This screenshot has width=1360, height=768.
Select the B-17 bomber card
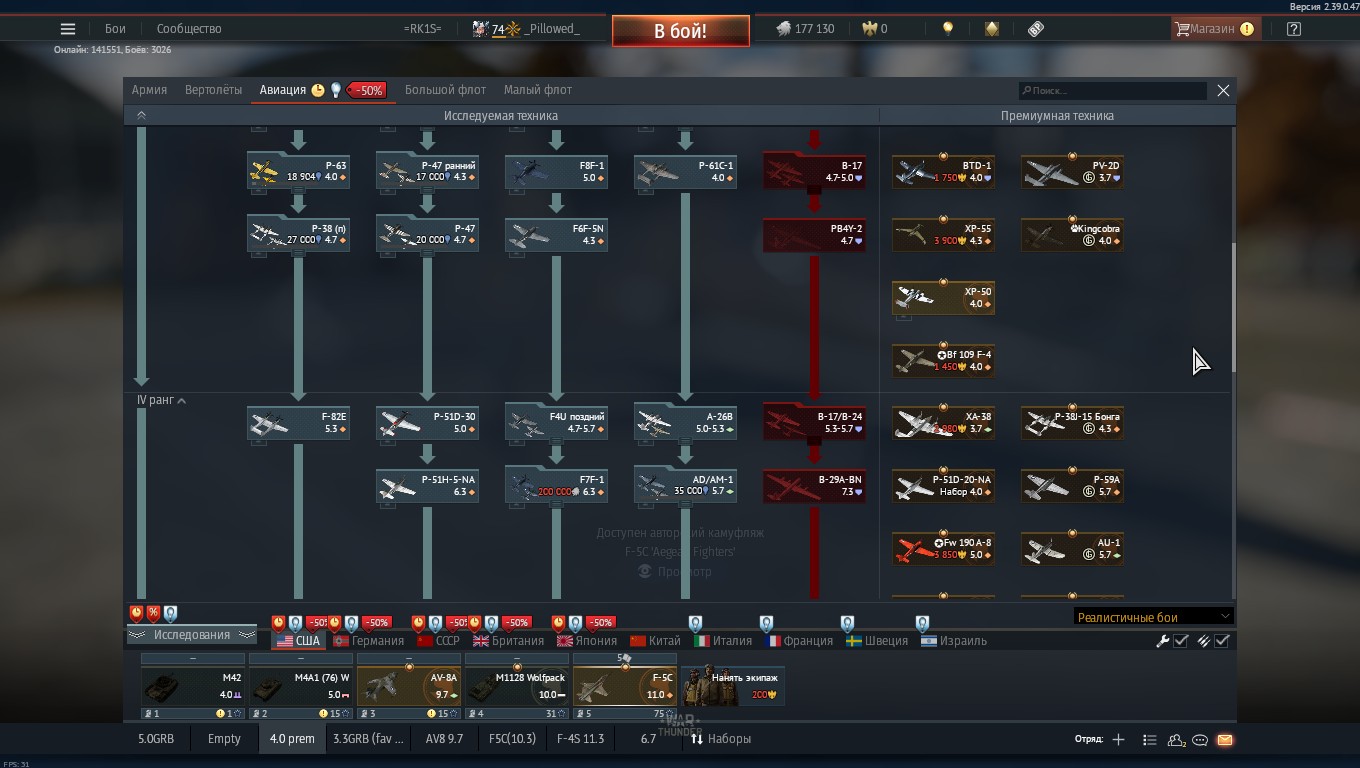814,171
